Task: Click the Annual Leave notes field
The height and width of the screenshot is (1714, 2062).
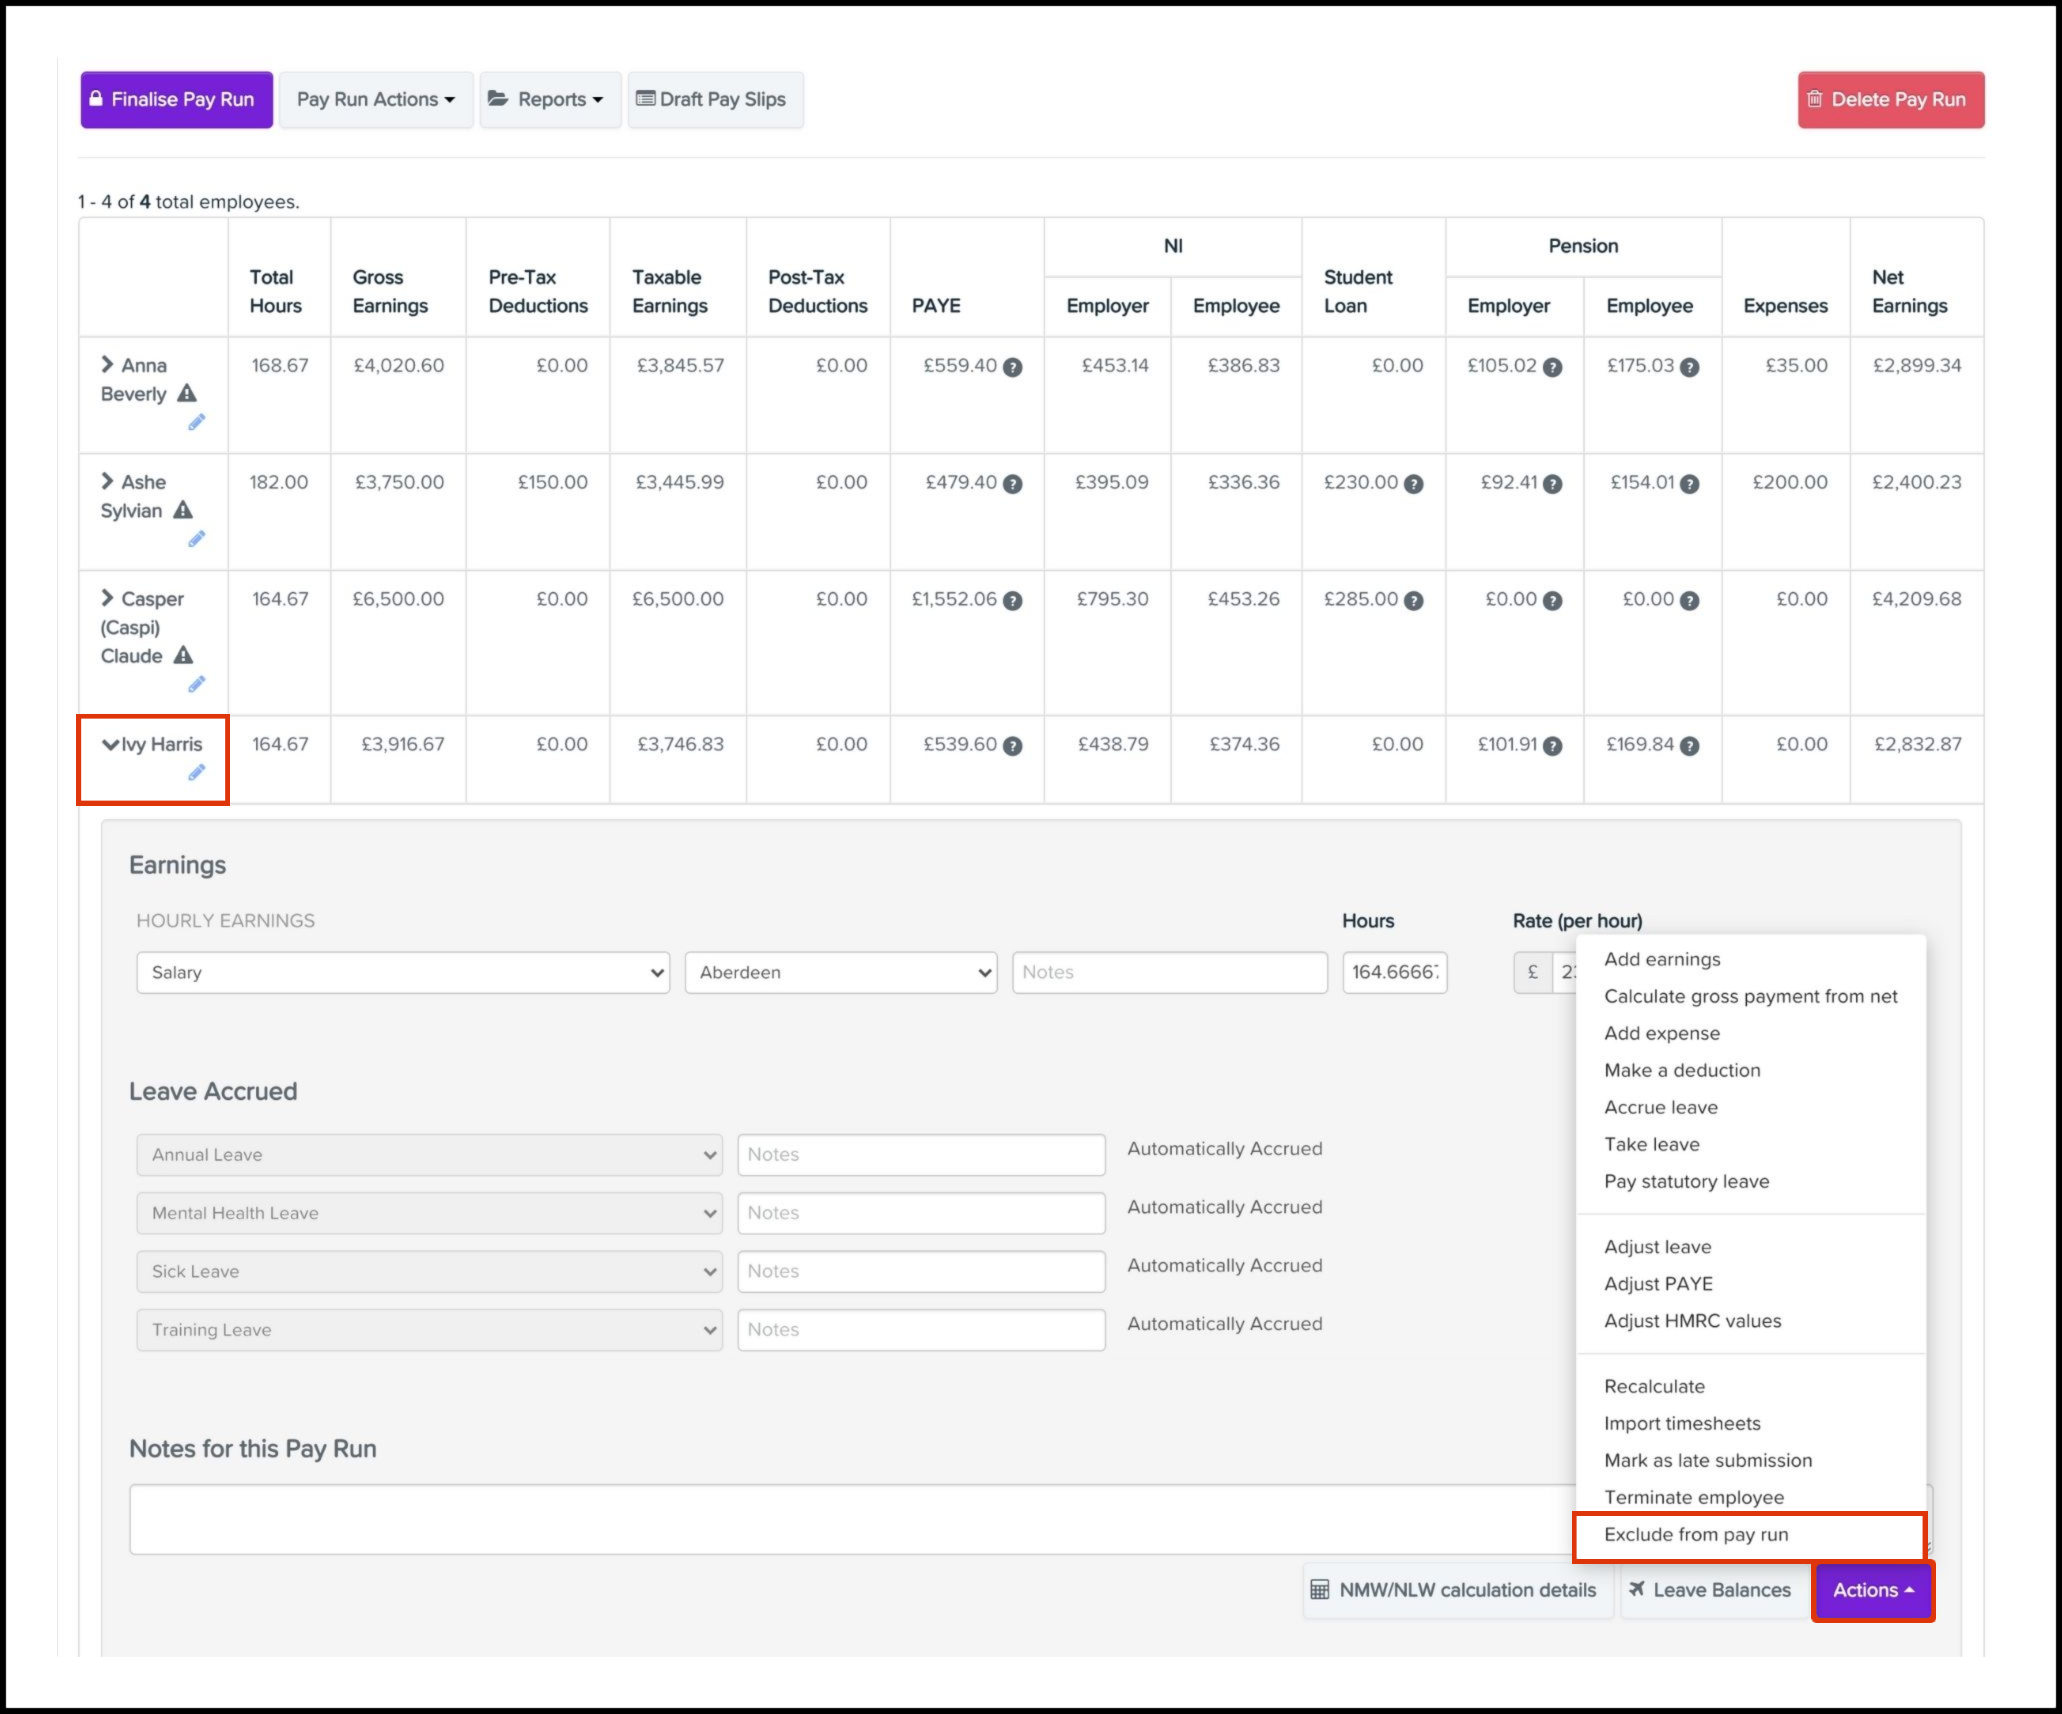Action: tap(920, 1155)
